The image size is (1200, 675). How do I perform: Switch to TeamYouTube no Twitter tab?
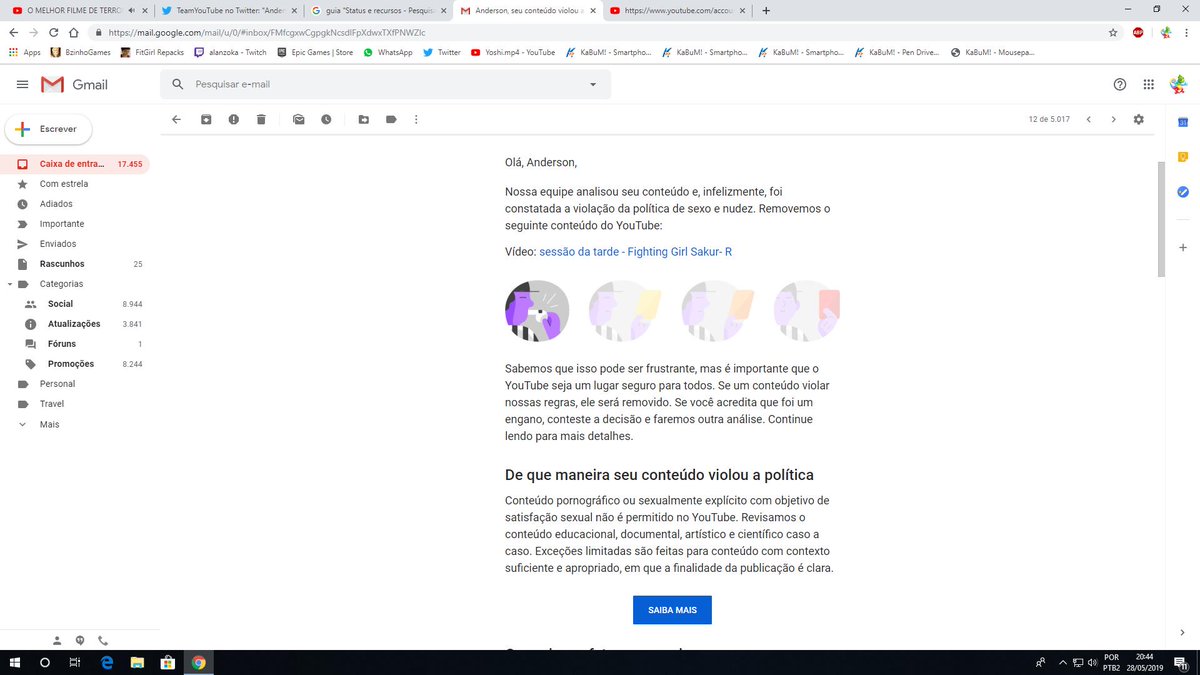[228, 10]
